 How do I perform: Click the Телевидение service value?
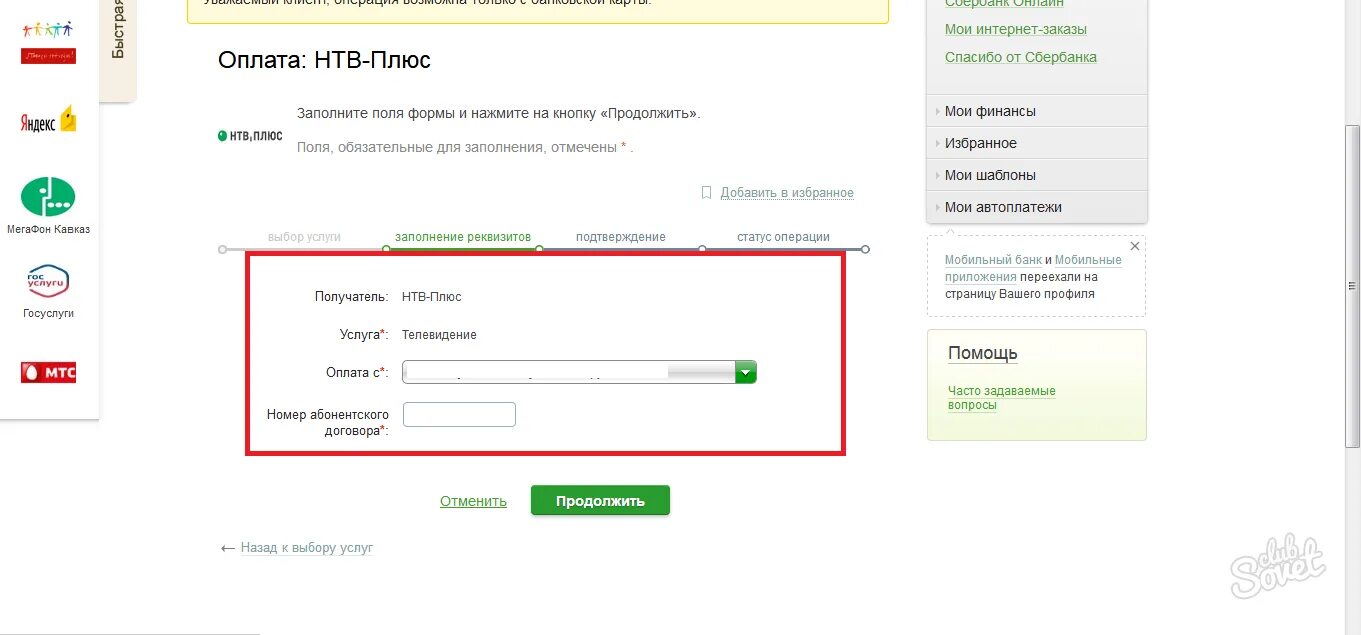[x=439, y=335]
